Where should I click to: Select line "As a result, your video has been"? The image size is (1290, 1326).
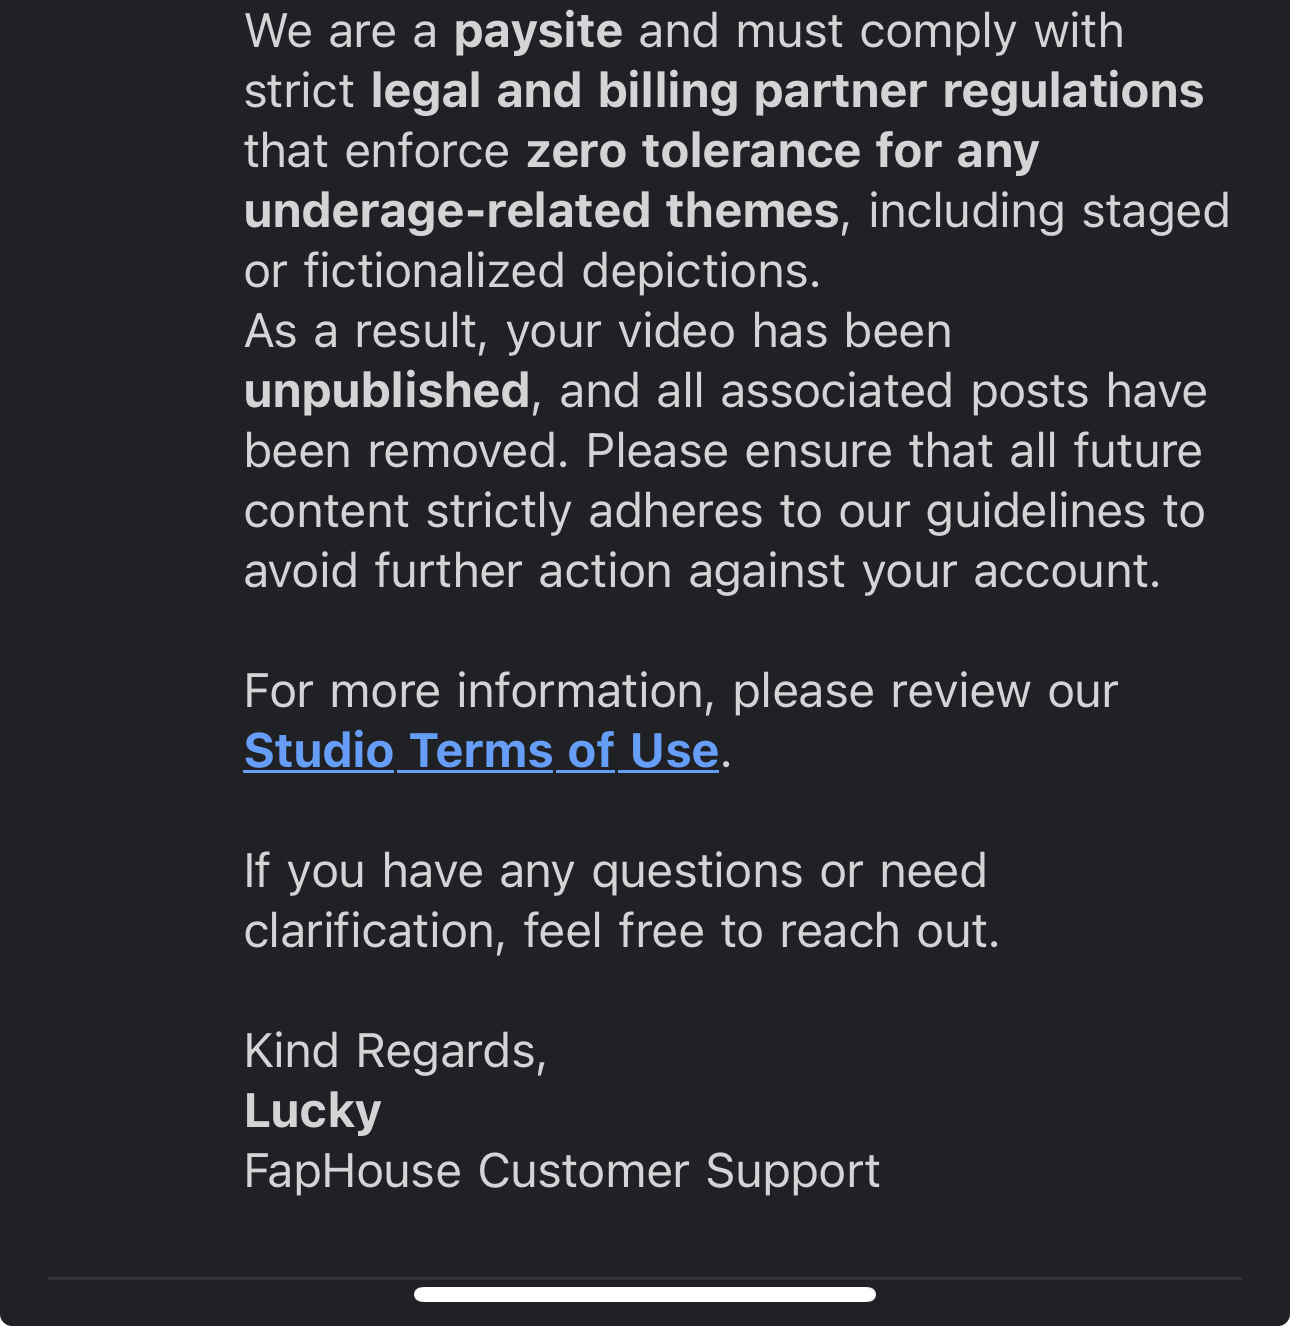(x=598, y=331)
